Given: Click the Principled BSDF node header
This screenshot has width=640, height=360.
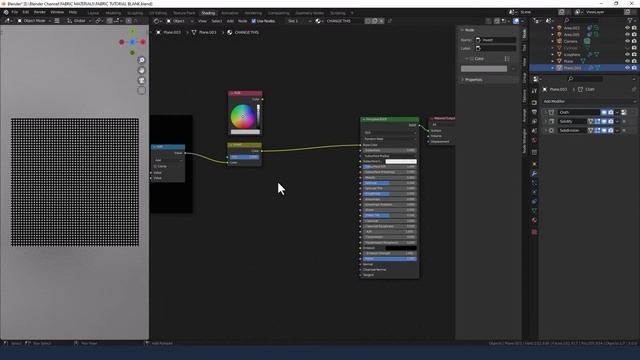Looking at the screenshot, I should (389, 119).
